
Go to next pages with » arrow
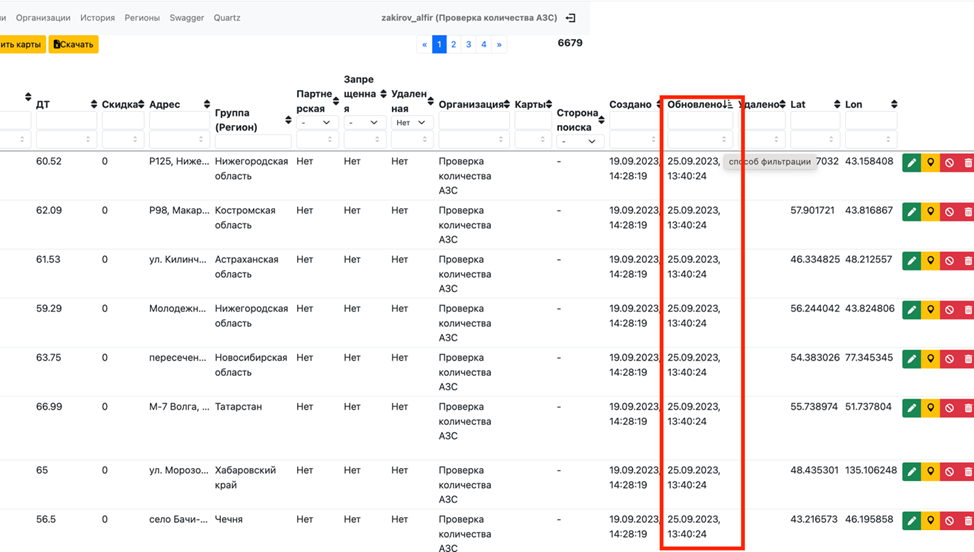pos(499,44)
